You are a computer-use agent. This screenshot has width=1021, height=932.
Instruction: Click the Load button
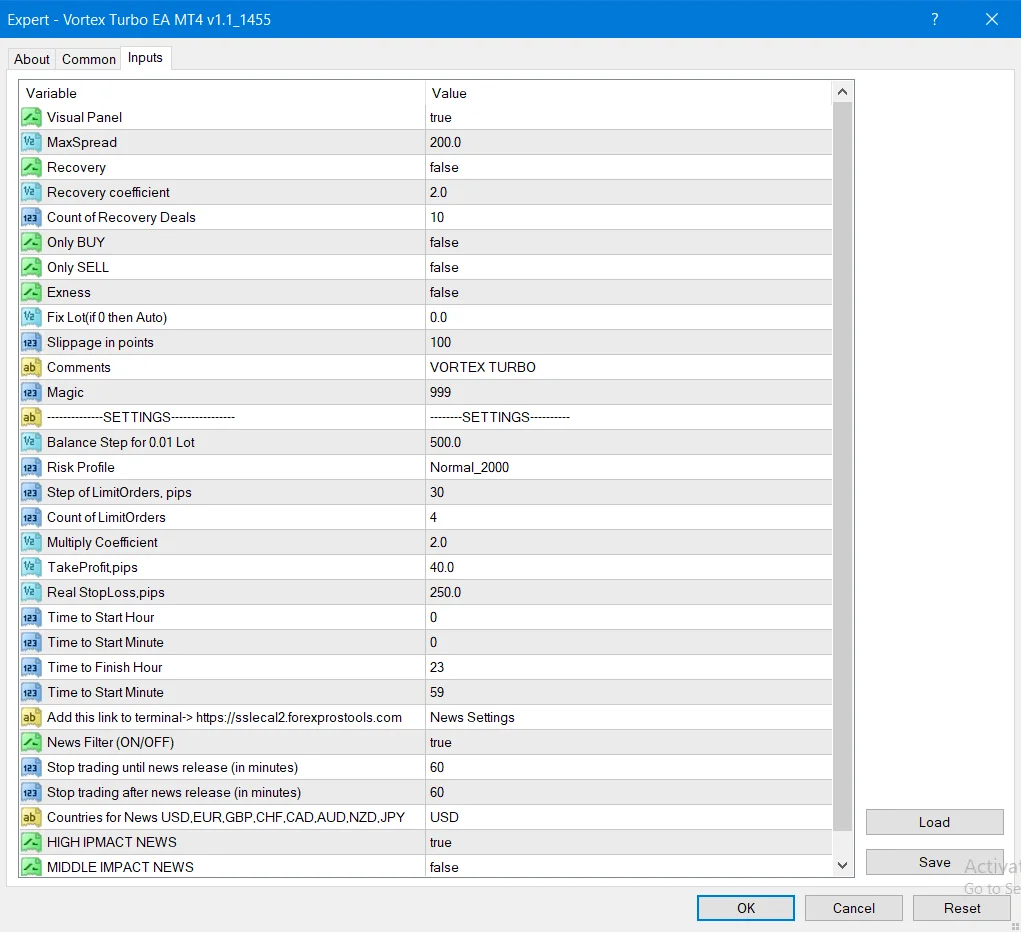tap(934, 821)
